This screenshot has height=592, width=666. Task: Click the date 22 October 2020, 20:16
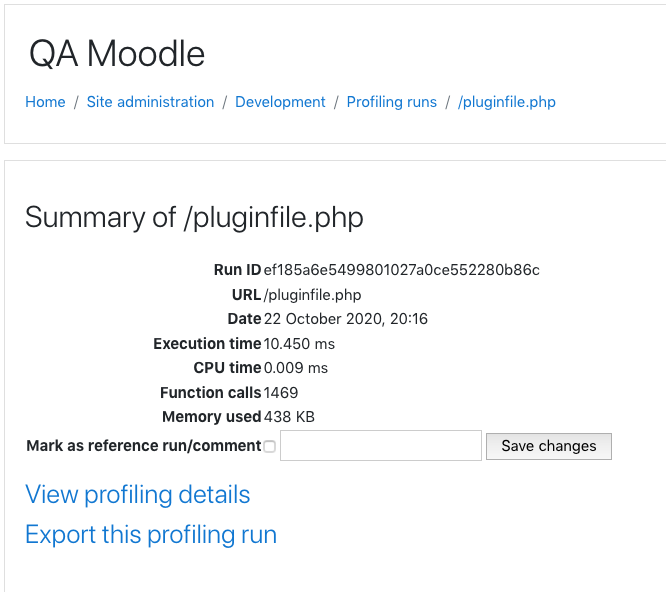pyautogui.click(x=346, y=319)
